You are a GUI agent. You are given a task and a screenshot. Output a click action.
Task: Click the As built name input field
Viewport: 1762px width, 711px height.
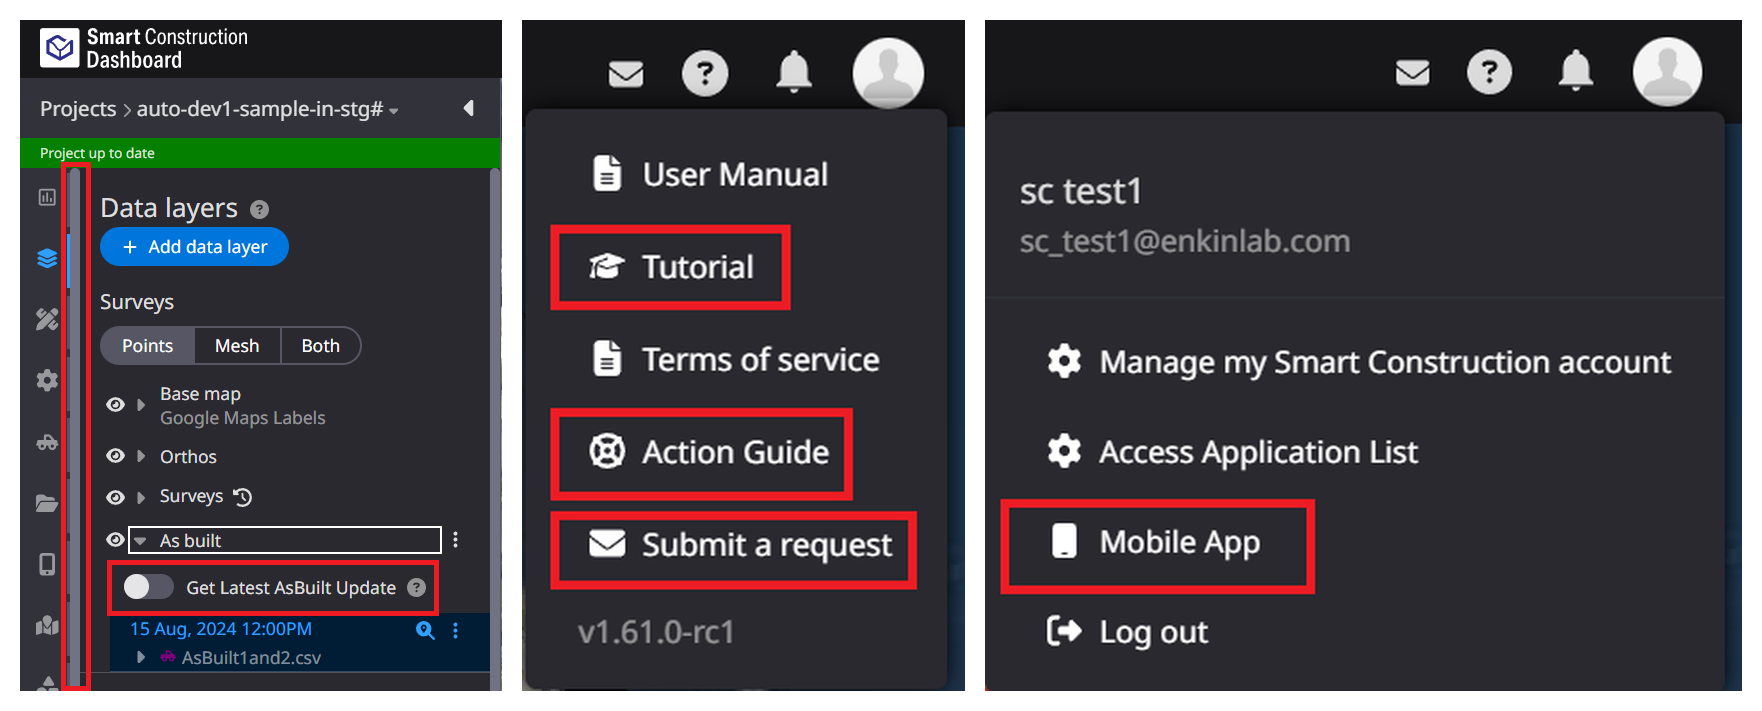click(285, 540)
